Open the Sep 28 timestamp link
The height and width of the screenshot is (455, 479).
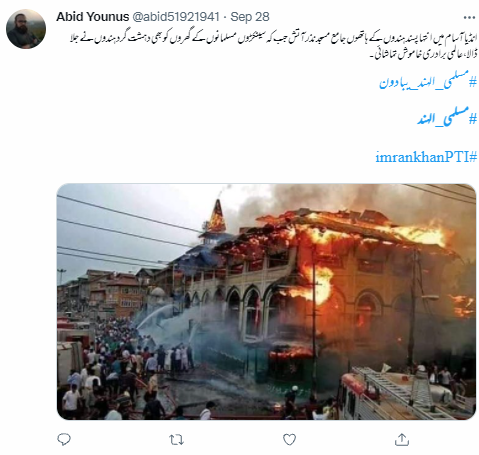(250, 17)
